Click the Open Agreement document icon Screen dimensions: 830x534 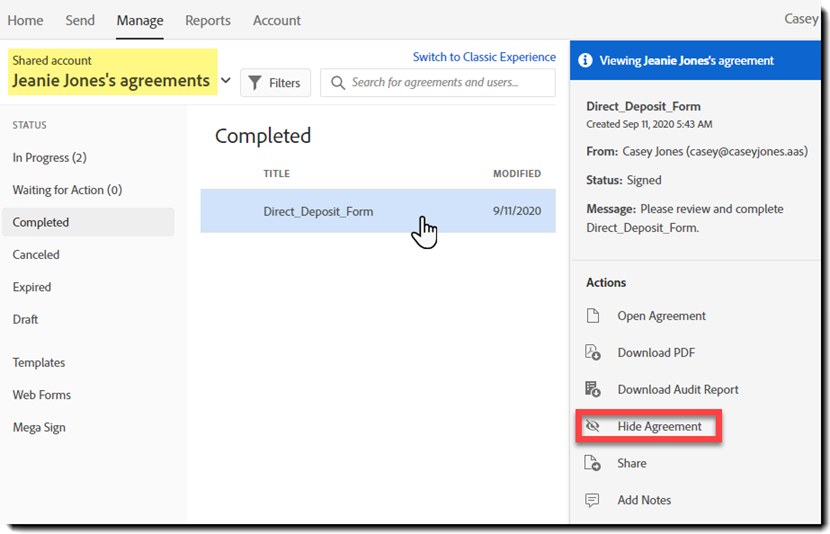pyautogui.click(x=593, y=316)
